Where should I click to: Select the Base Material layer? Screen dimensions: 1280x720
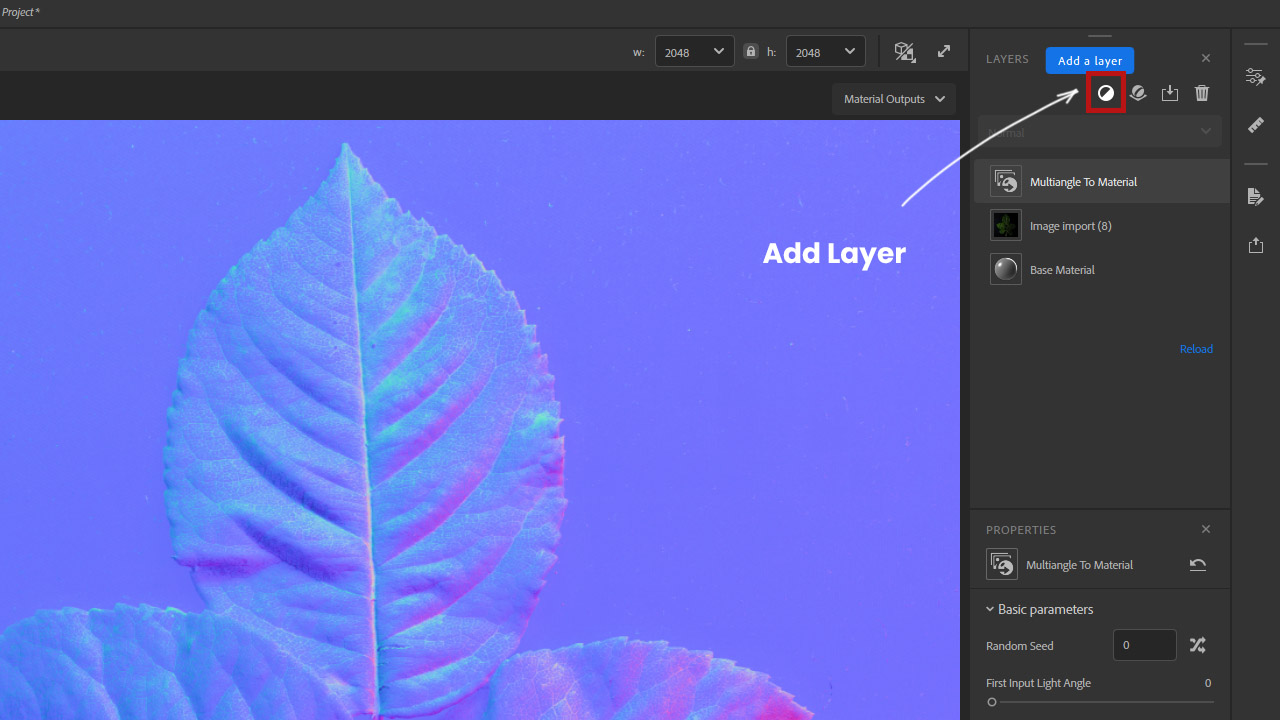pyautogui.click(x=1062, y=270)
